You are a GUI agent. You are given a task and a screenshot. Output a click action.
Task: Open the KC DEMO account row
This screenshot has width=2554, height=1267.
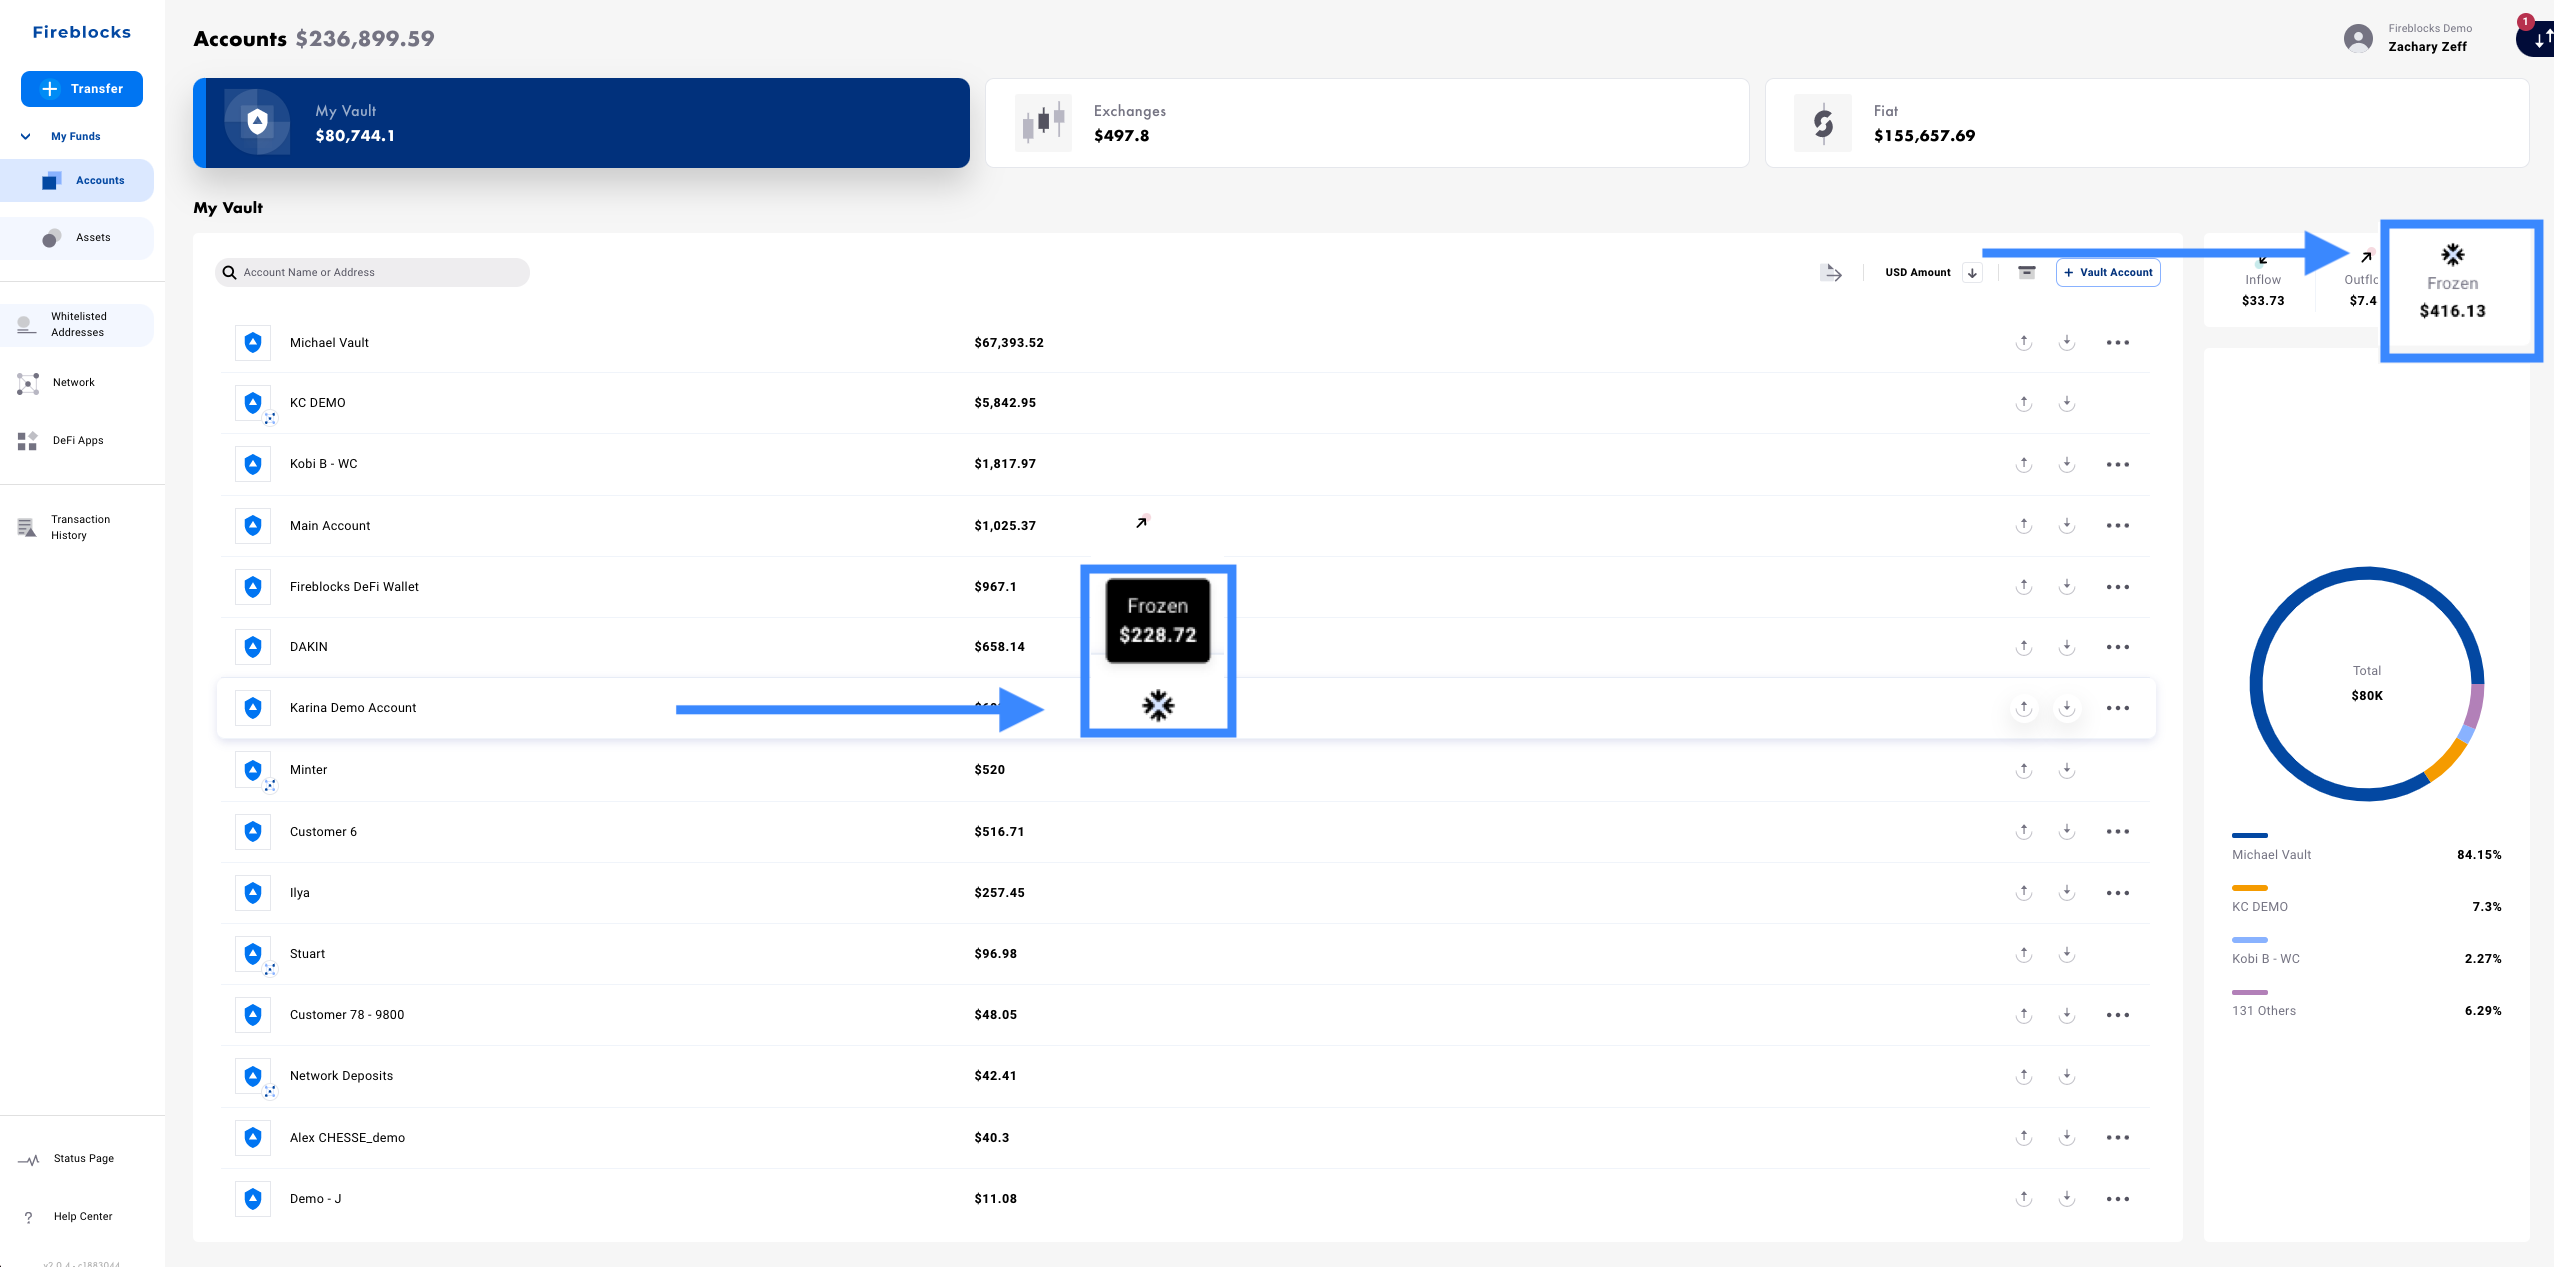pos(1186,403)
